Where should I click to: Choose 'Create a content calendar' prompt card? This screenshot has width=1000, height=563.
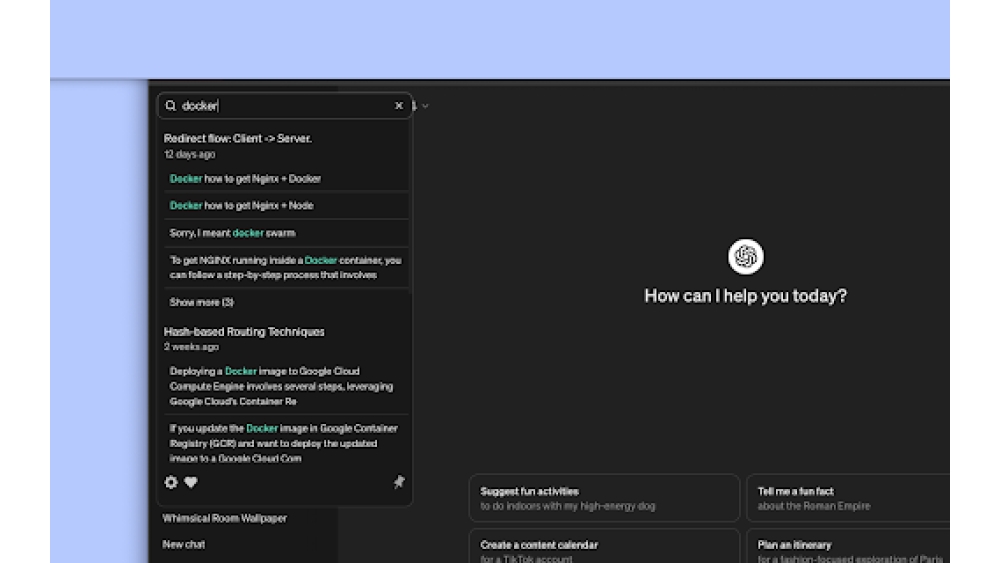point(604,546)
